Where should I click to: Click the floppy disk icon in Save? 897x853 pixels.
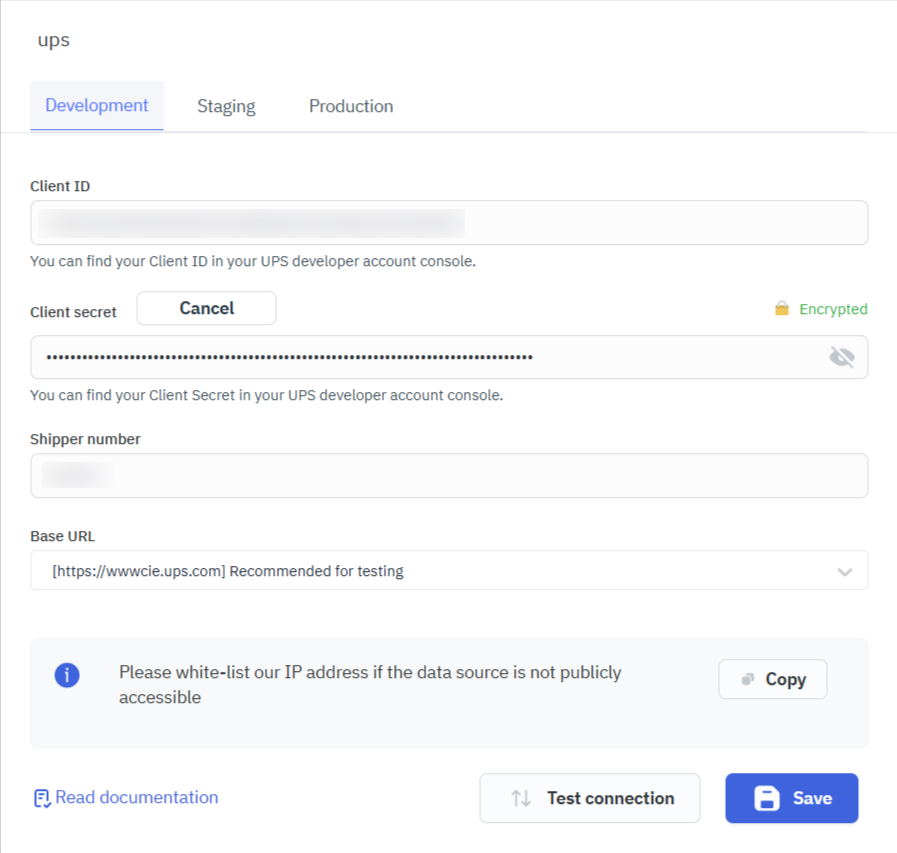click(767, 798)
